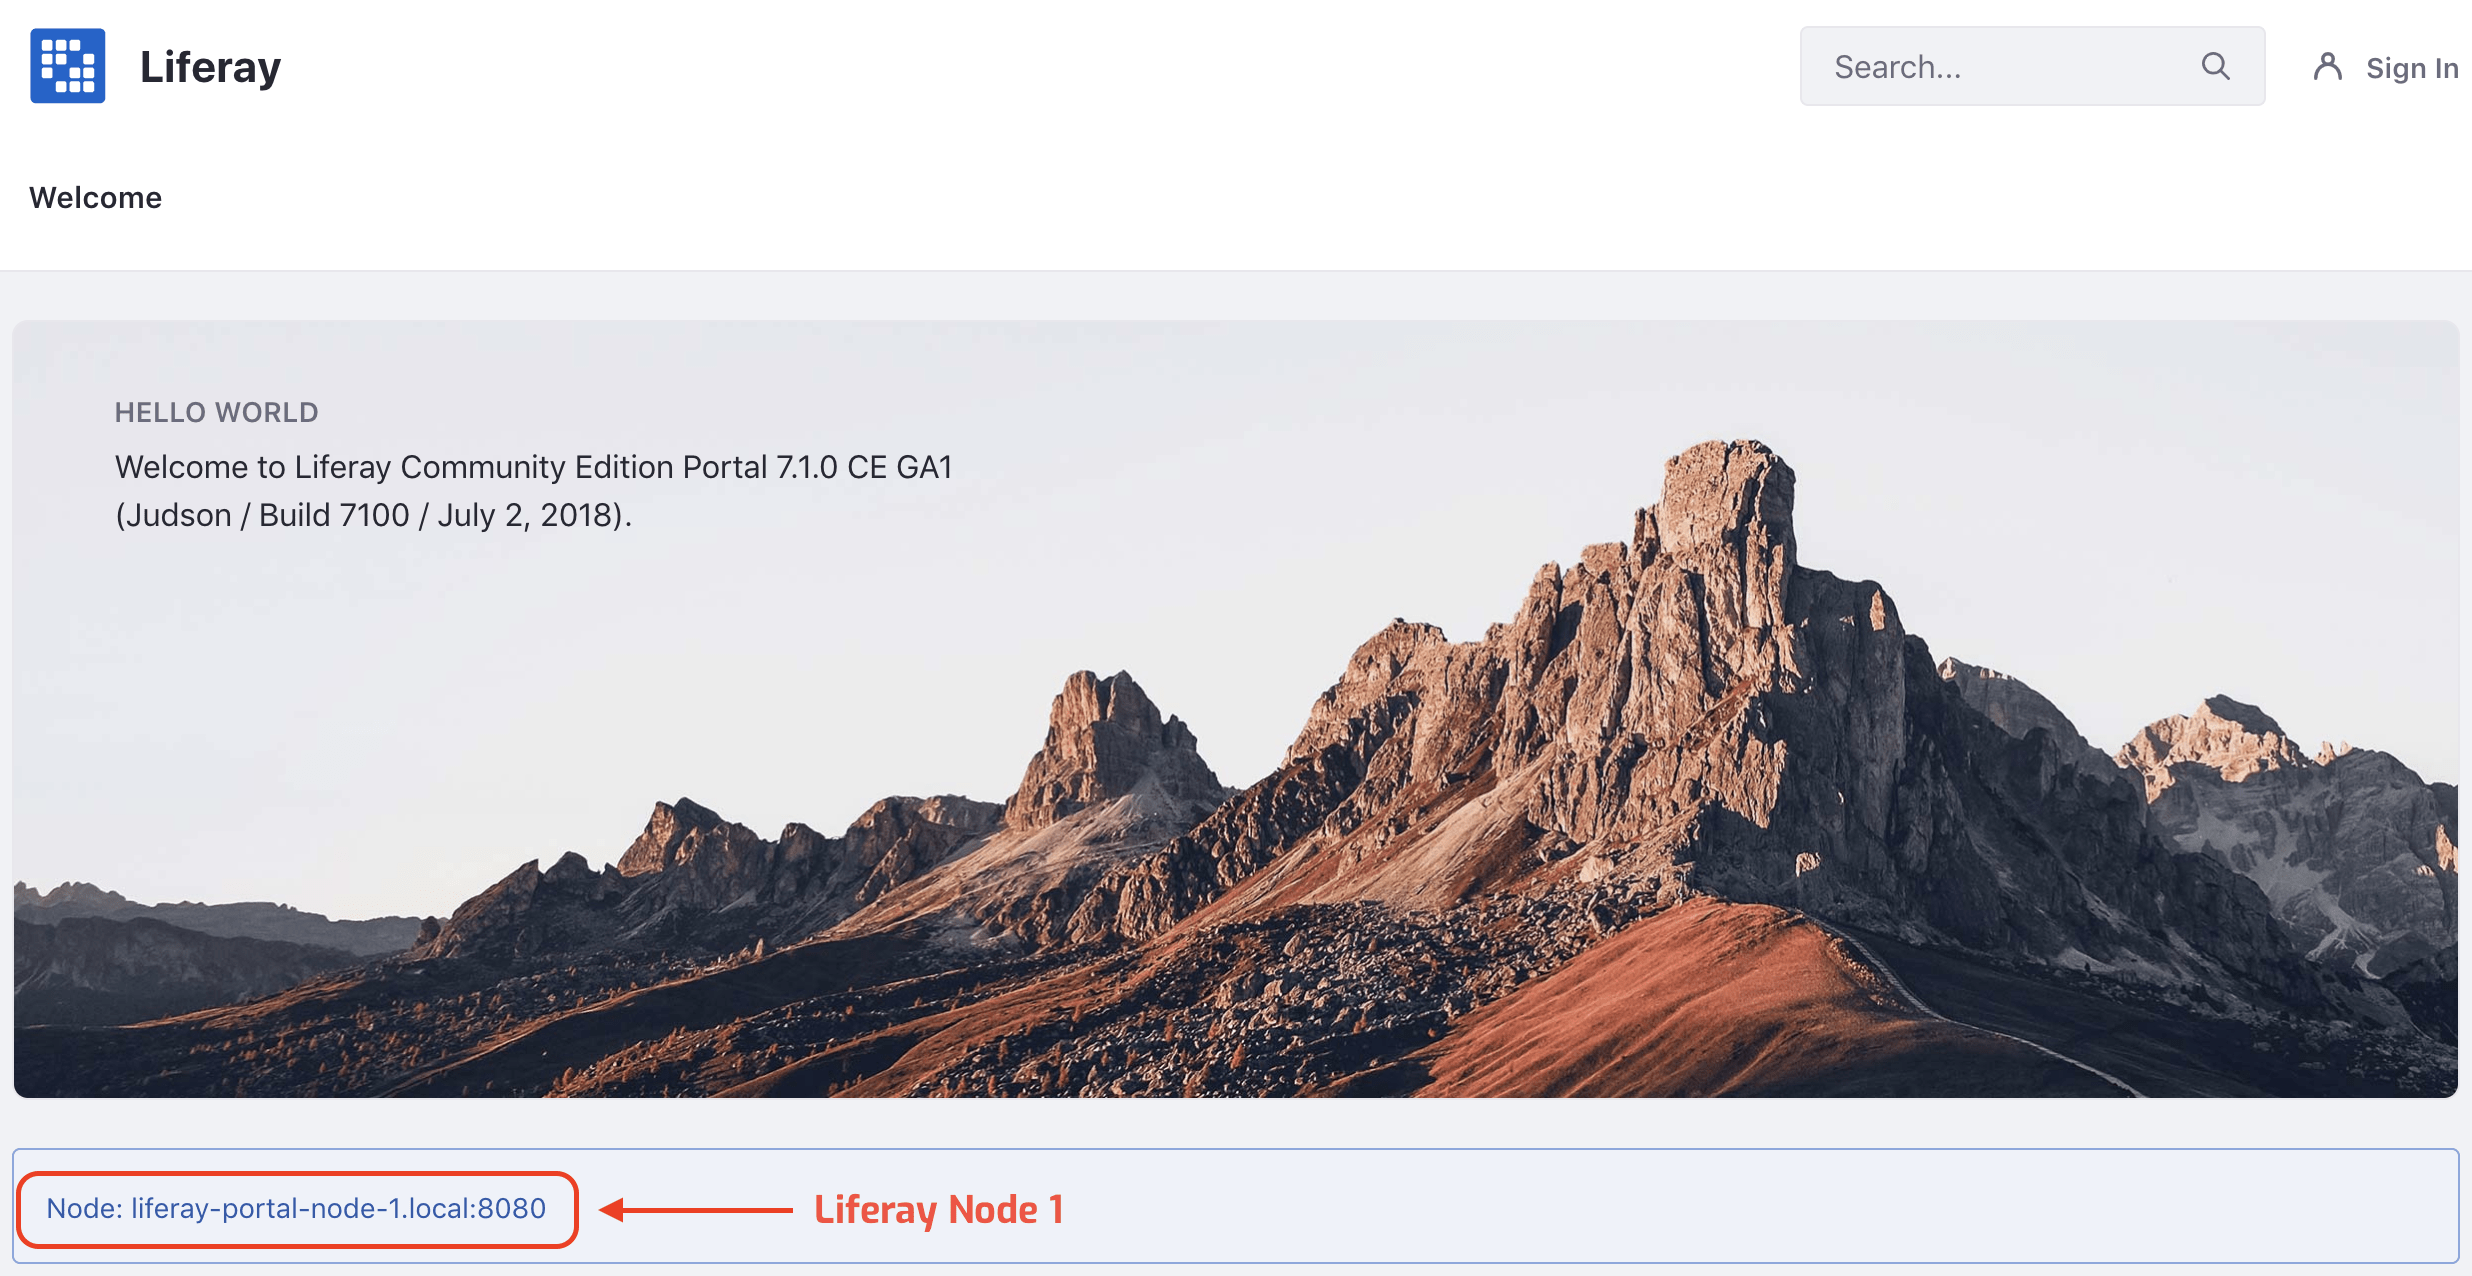Open the Sign In link
This screenshot has width=2472, height=1276.
pyautogui.click(x=2412, y=68)
